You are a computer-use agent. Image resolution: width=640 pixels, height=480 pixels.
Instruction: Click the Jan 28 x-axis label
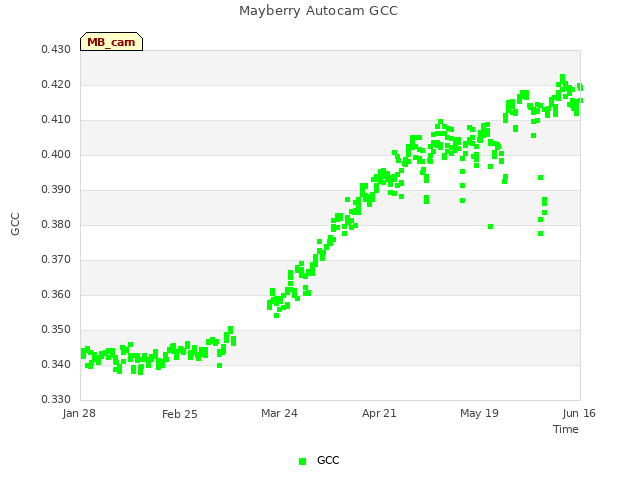(x=79, y=413)
